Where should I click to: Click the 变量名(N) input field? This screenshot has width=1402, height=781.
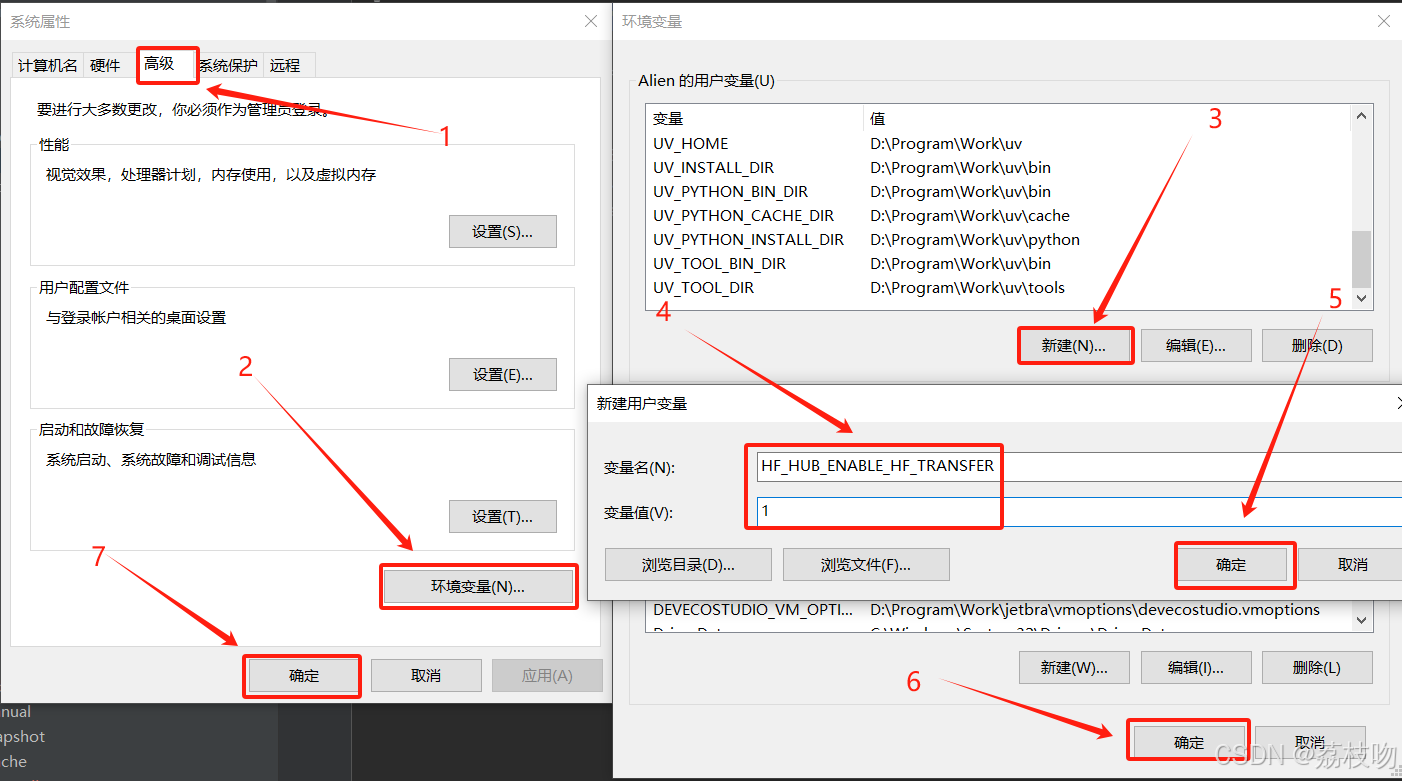1078,466
